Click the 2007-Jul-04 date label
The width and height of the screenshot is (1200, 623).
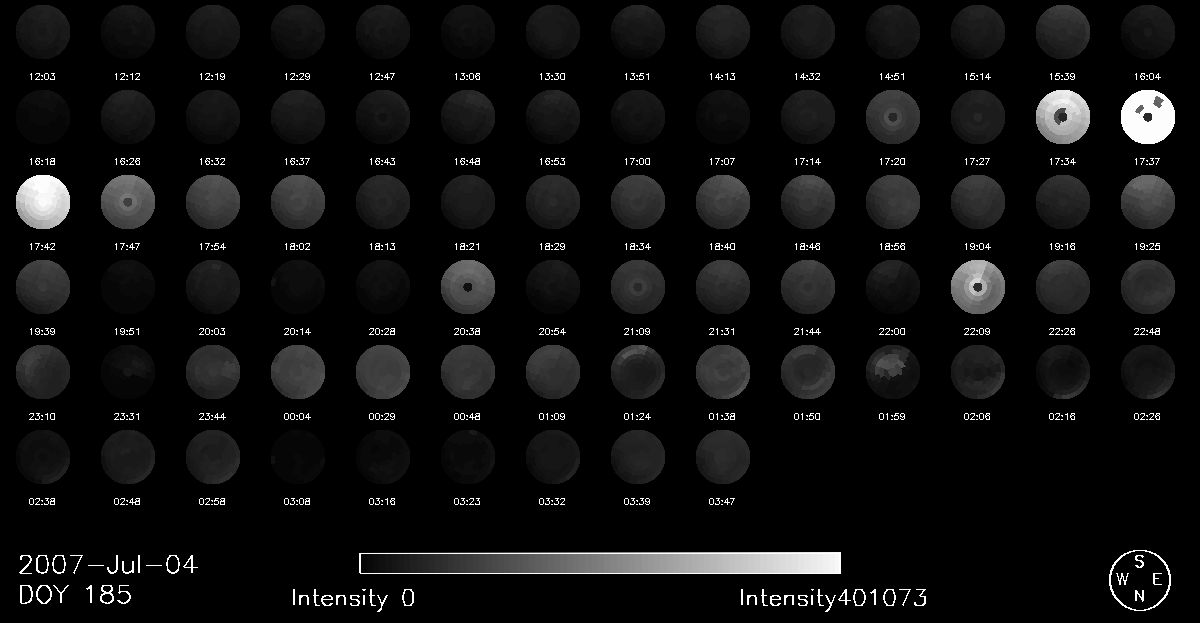coord(108,565)
